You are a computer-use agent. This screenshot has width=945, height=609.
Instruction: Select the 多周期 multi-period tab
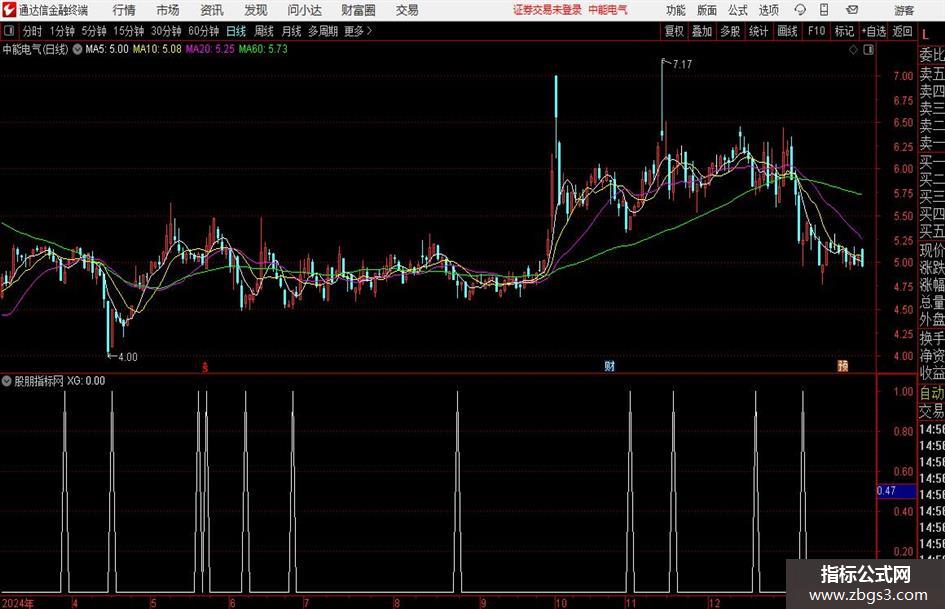click(322, 31)
